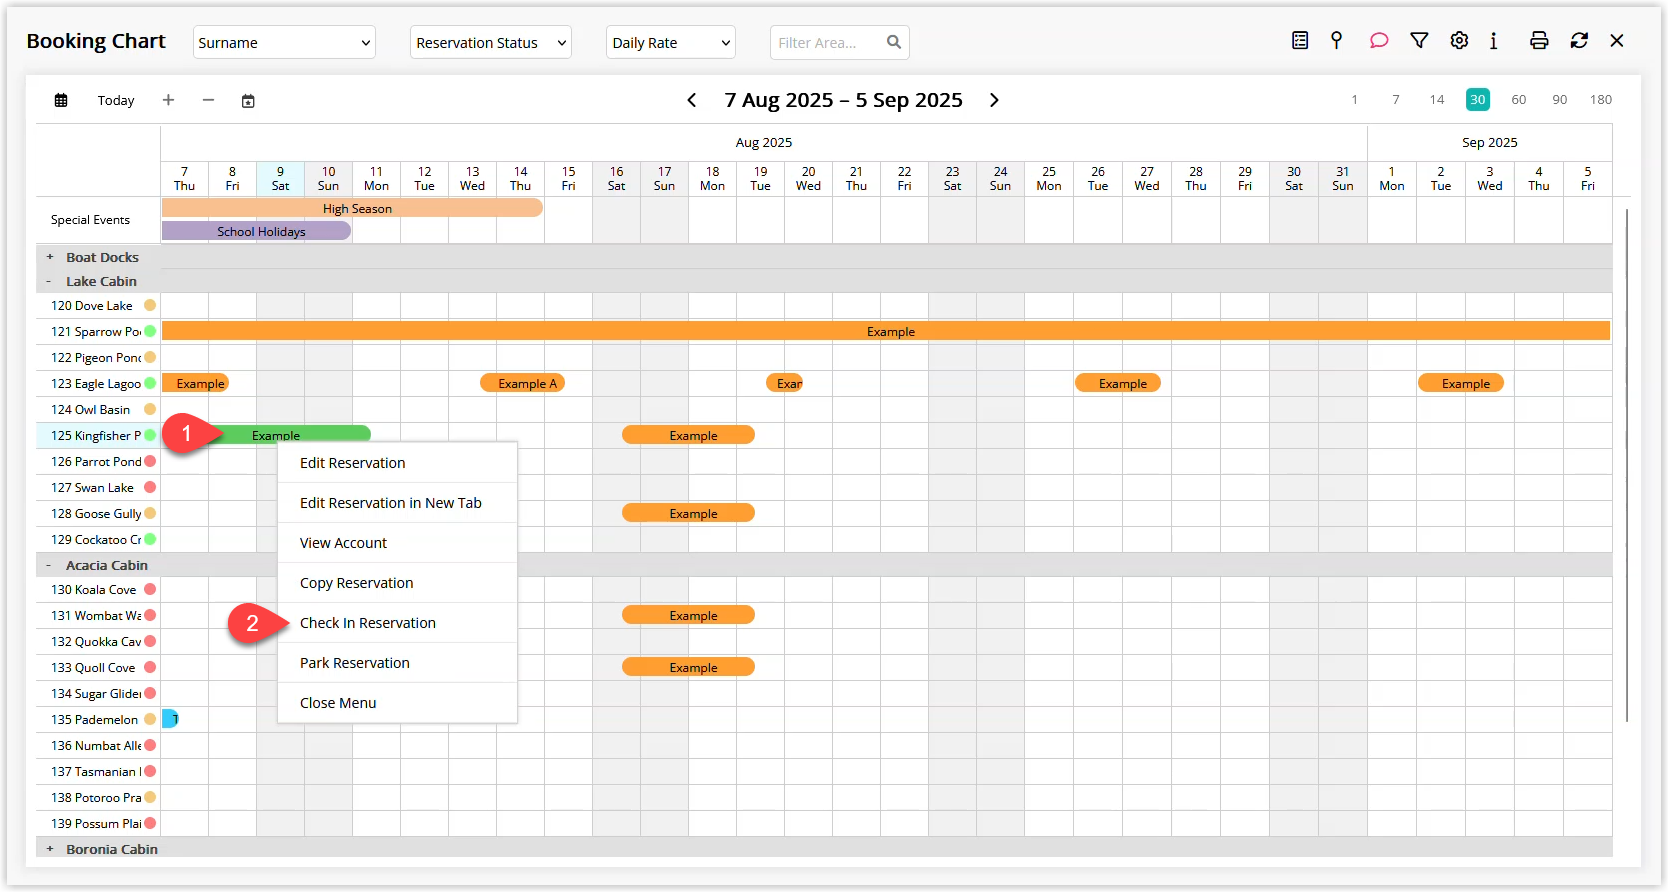
Task: Select the High Season event bar
Action: click(x=352, y=208)
